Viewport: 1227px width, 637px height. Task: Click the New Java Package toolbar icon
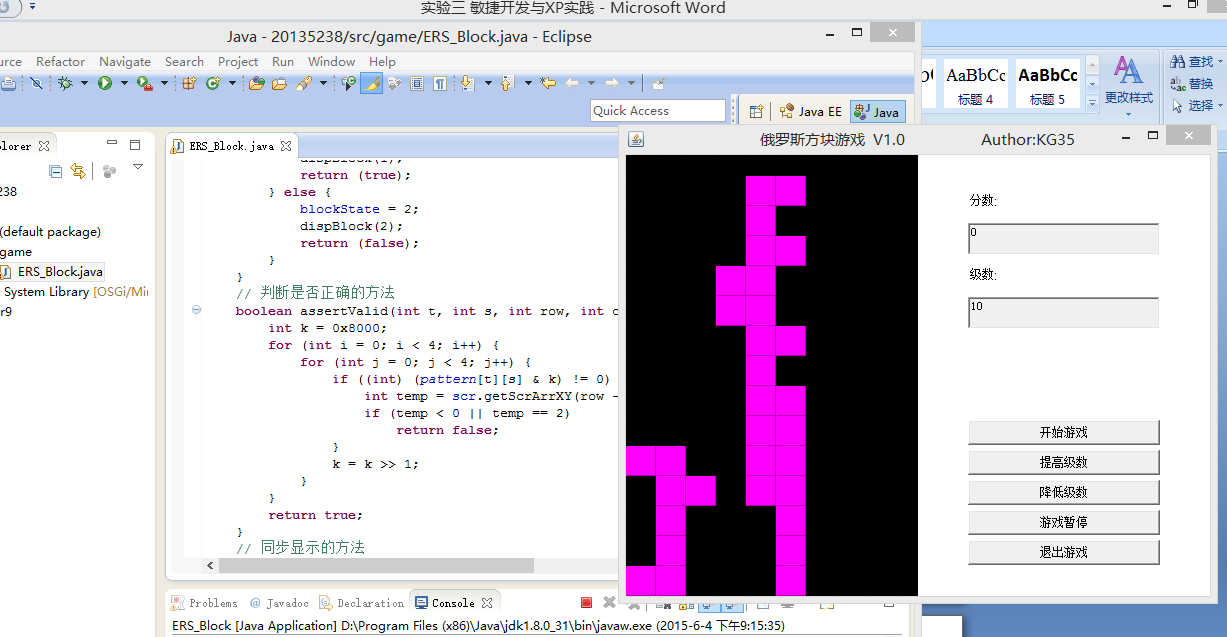pos(189,83)
